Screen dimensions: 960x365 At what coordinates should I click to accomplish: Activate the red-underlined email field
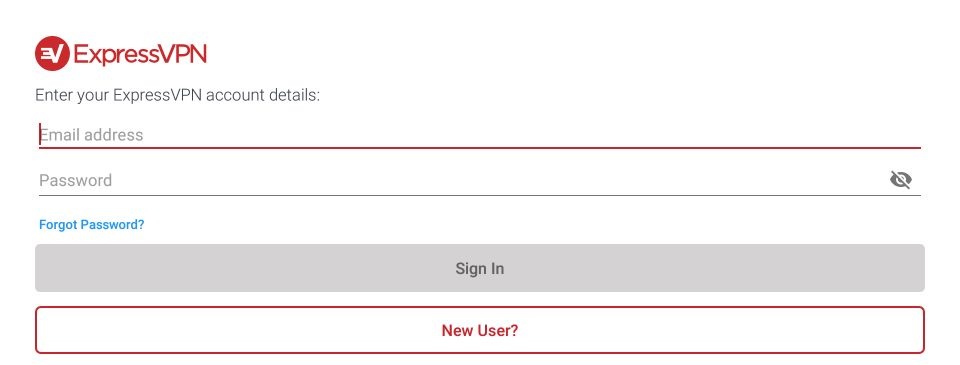(x=479, y=135)
